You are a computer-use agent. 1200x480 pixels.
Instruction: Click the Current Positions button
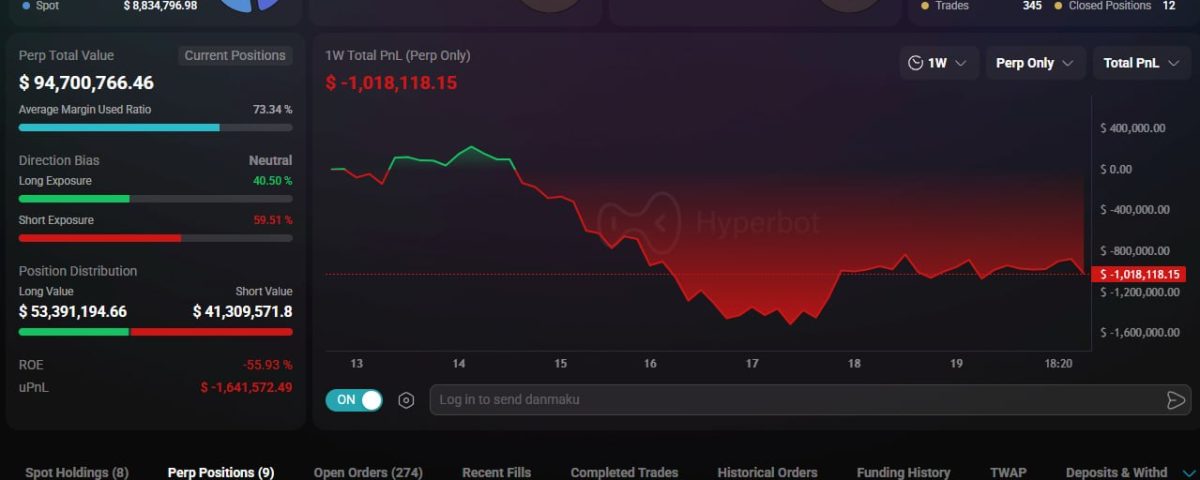(x=235, y=56)
